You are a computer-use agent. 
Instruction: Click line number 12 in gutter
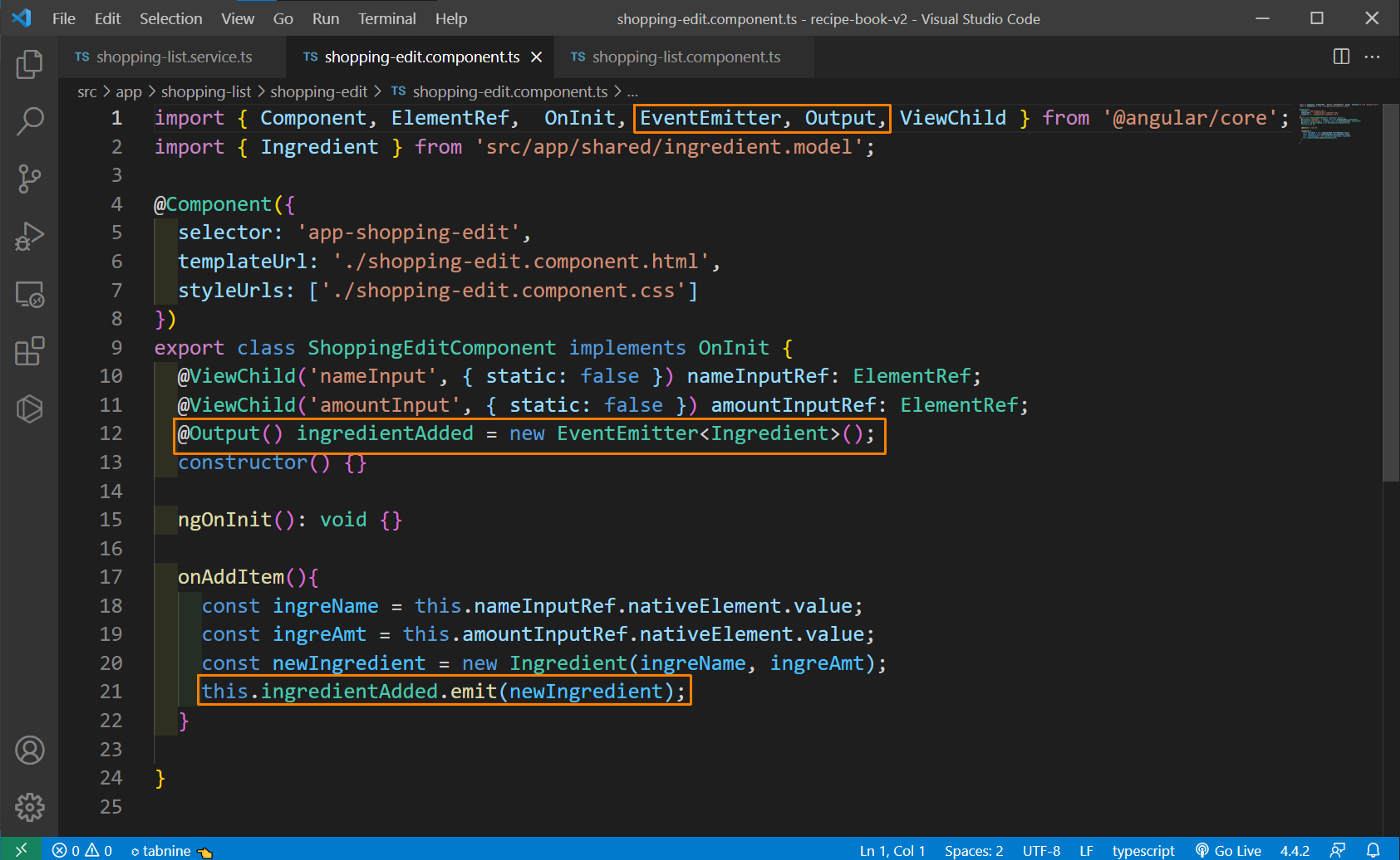[110, 433]
